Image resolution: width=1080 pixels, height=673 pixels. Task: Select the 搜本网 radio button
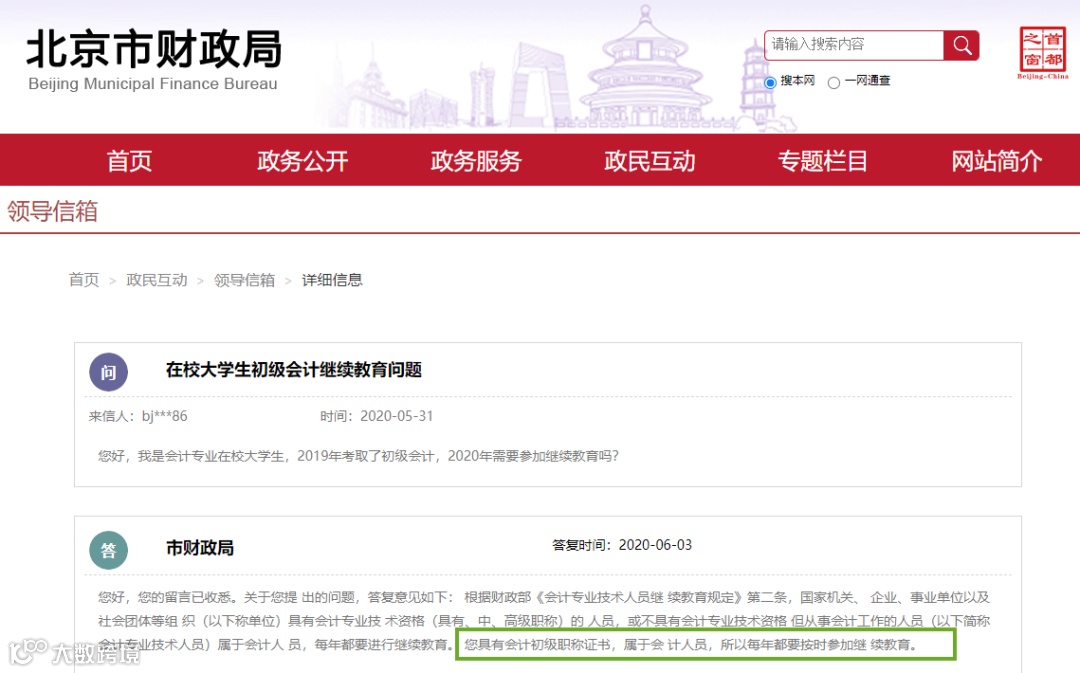pos(770,83)
